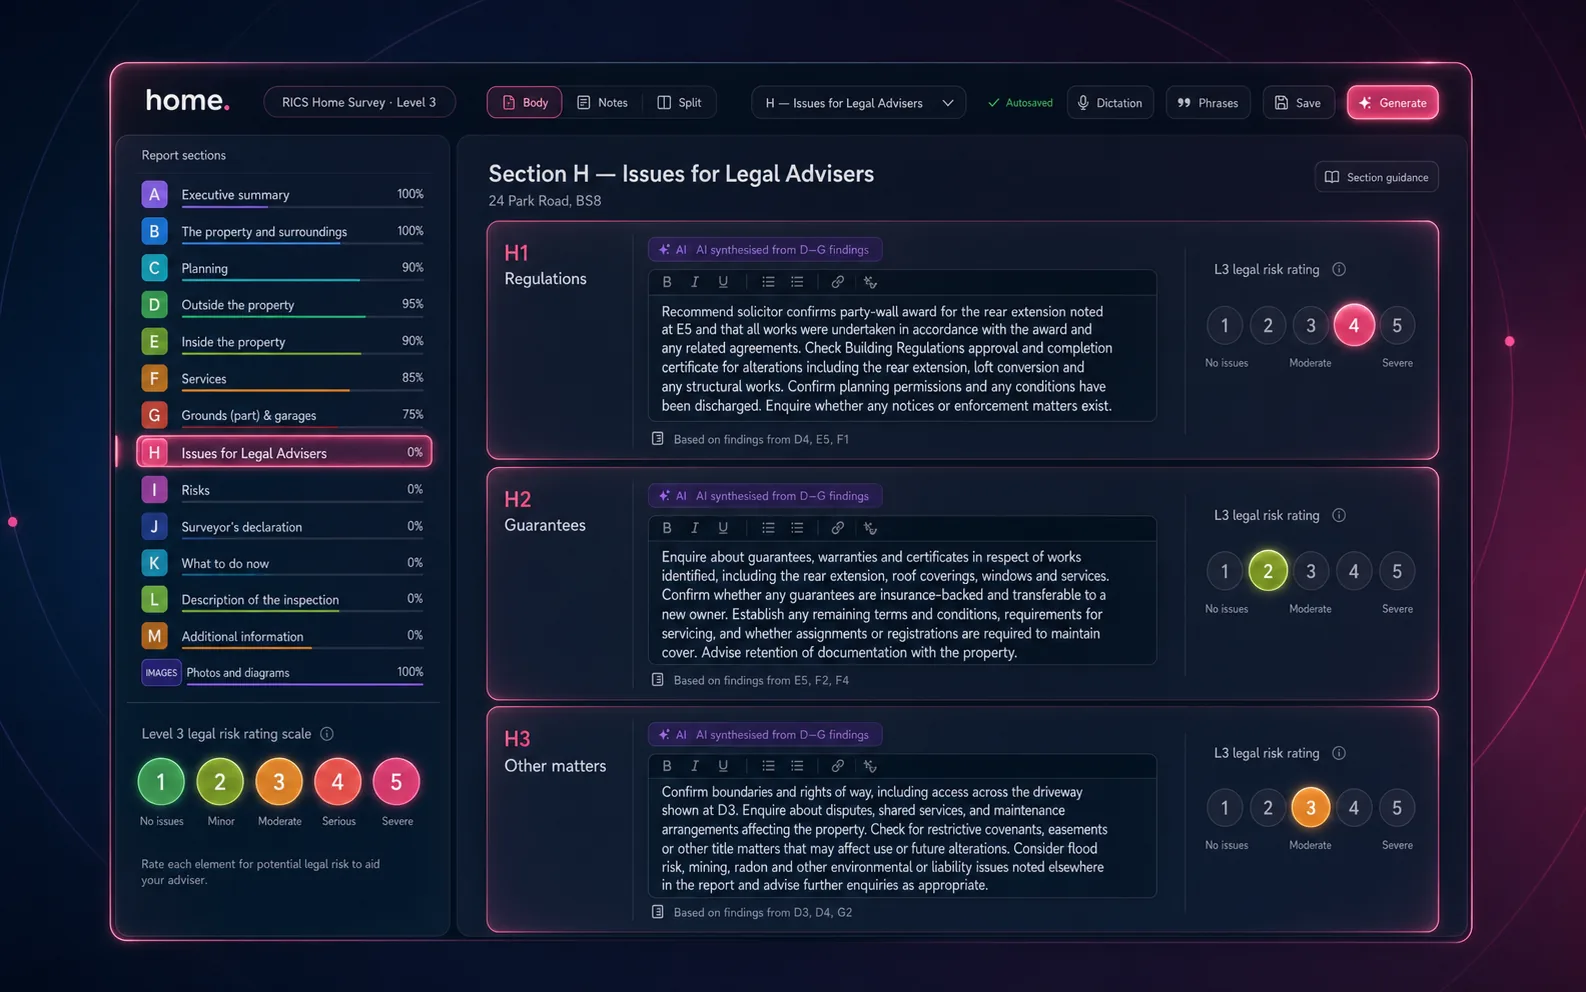The width and height of the screenshot is (1586, 992).
Task: Click numbered list icon in H3 toolbar
Action: pos(797,766)
